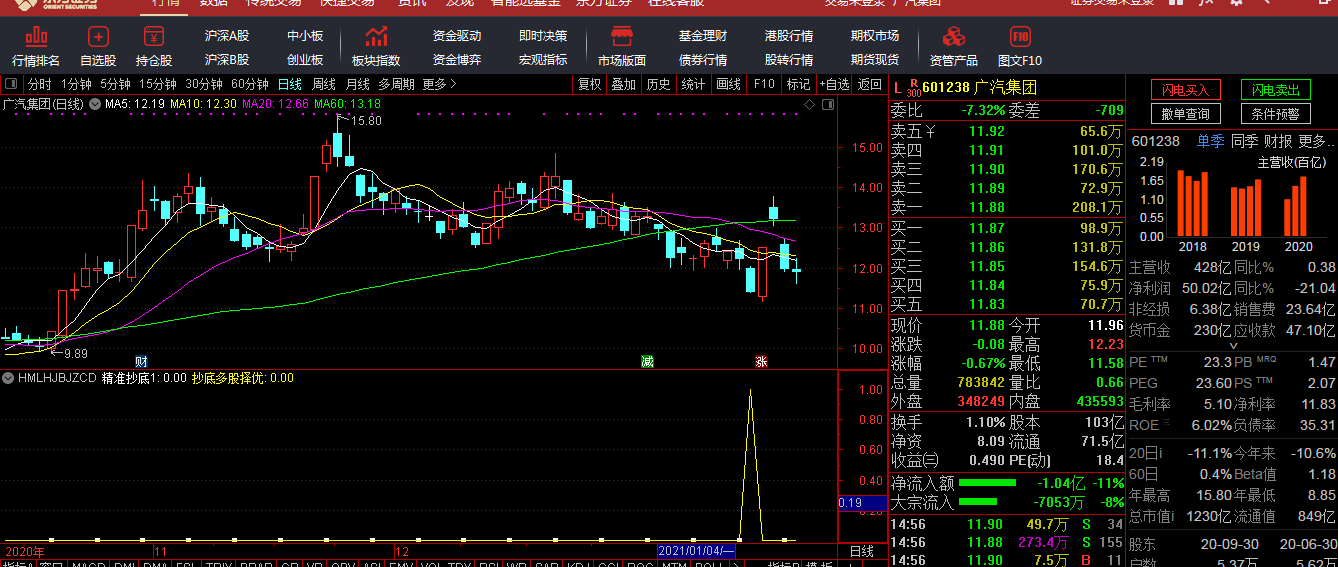
Task: Open 撤单查询 order cancel query
Action: pyautogui.click(x=1185, y=114)
